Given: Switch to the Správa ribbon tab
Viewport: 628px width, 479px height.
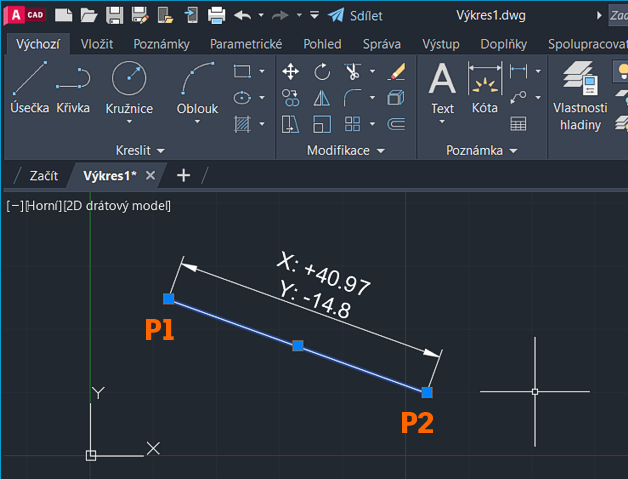Looking at the screenshot, I should click(382, 44).
